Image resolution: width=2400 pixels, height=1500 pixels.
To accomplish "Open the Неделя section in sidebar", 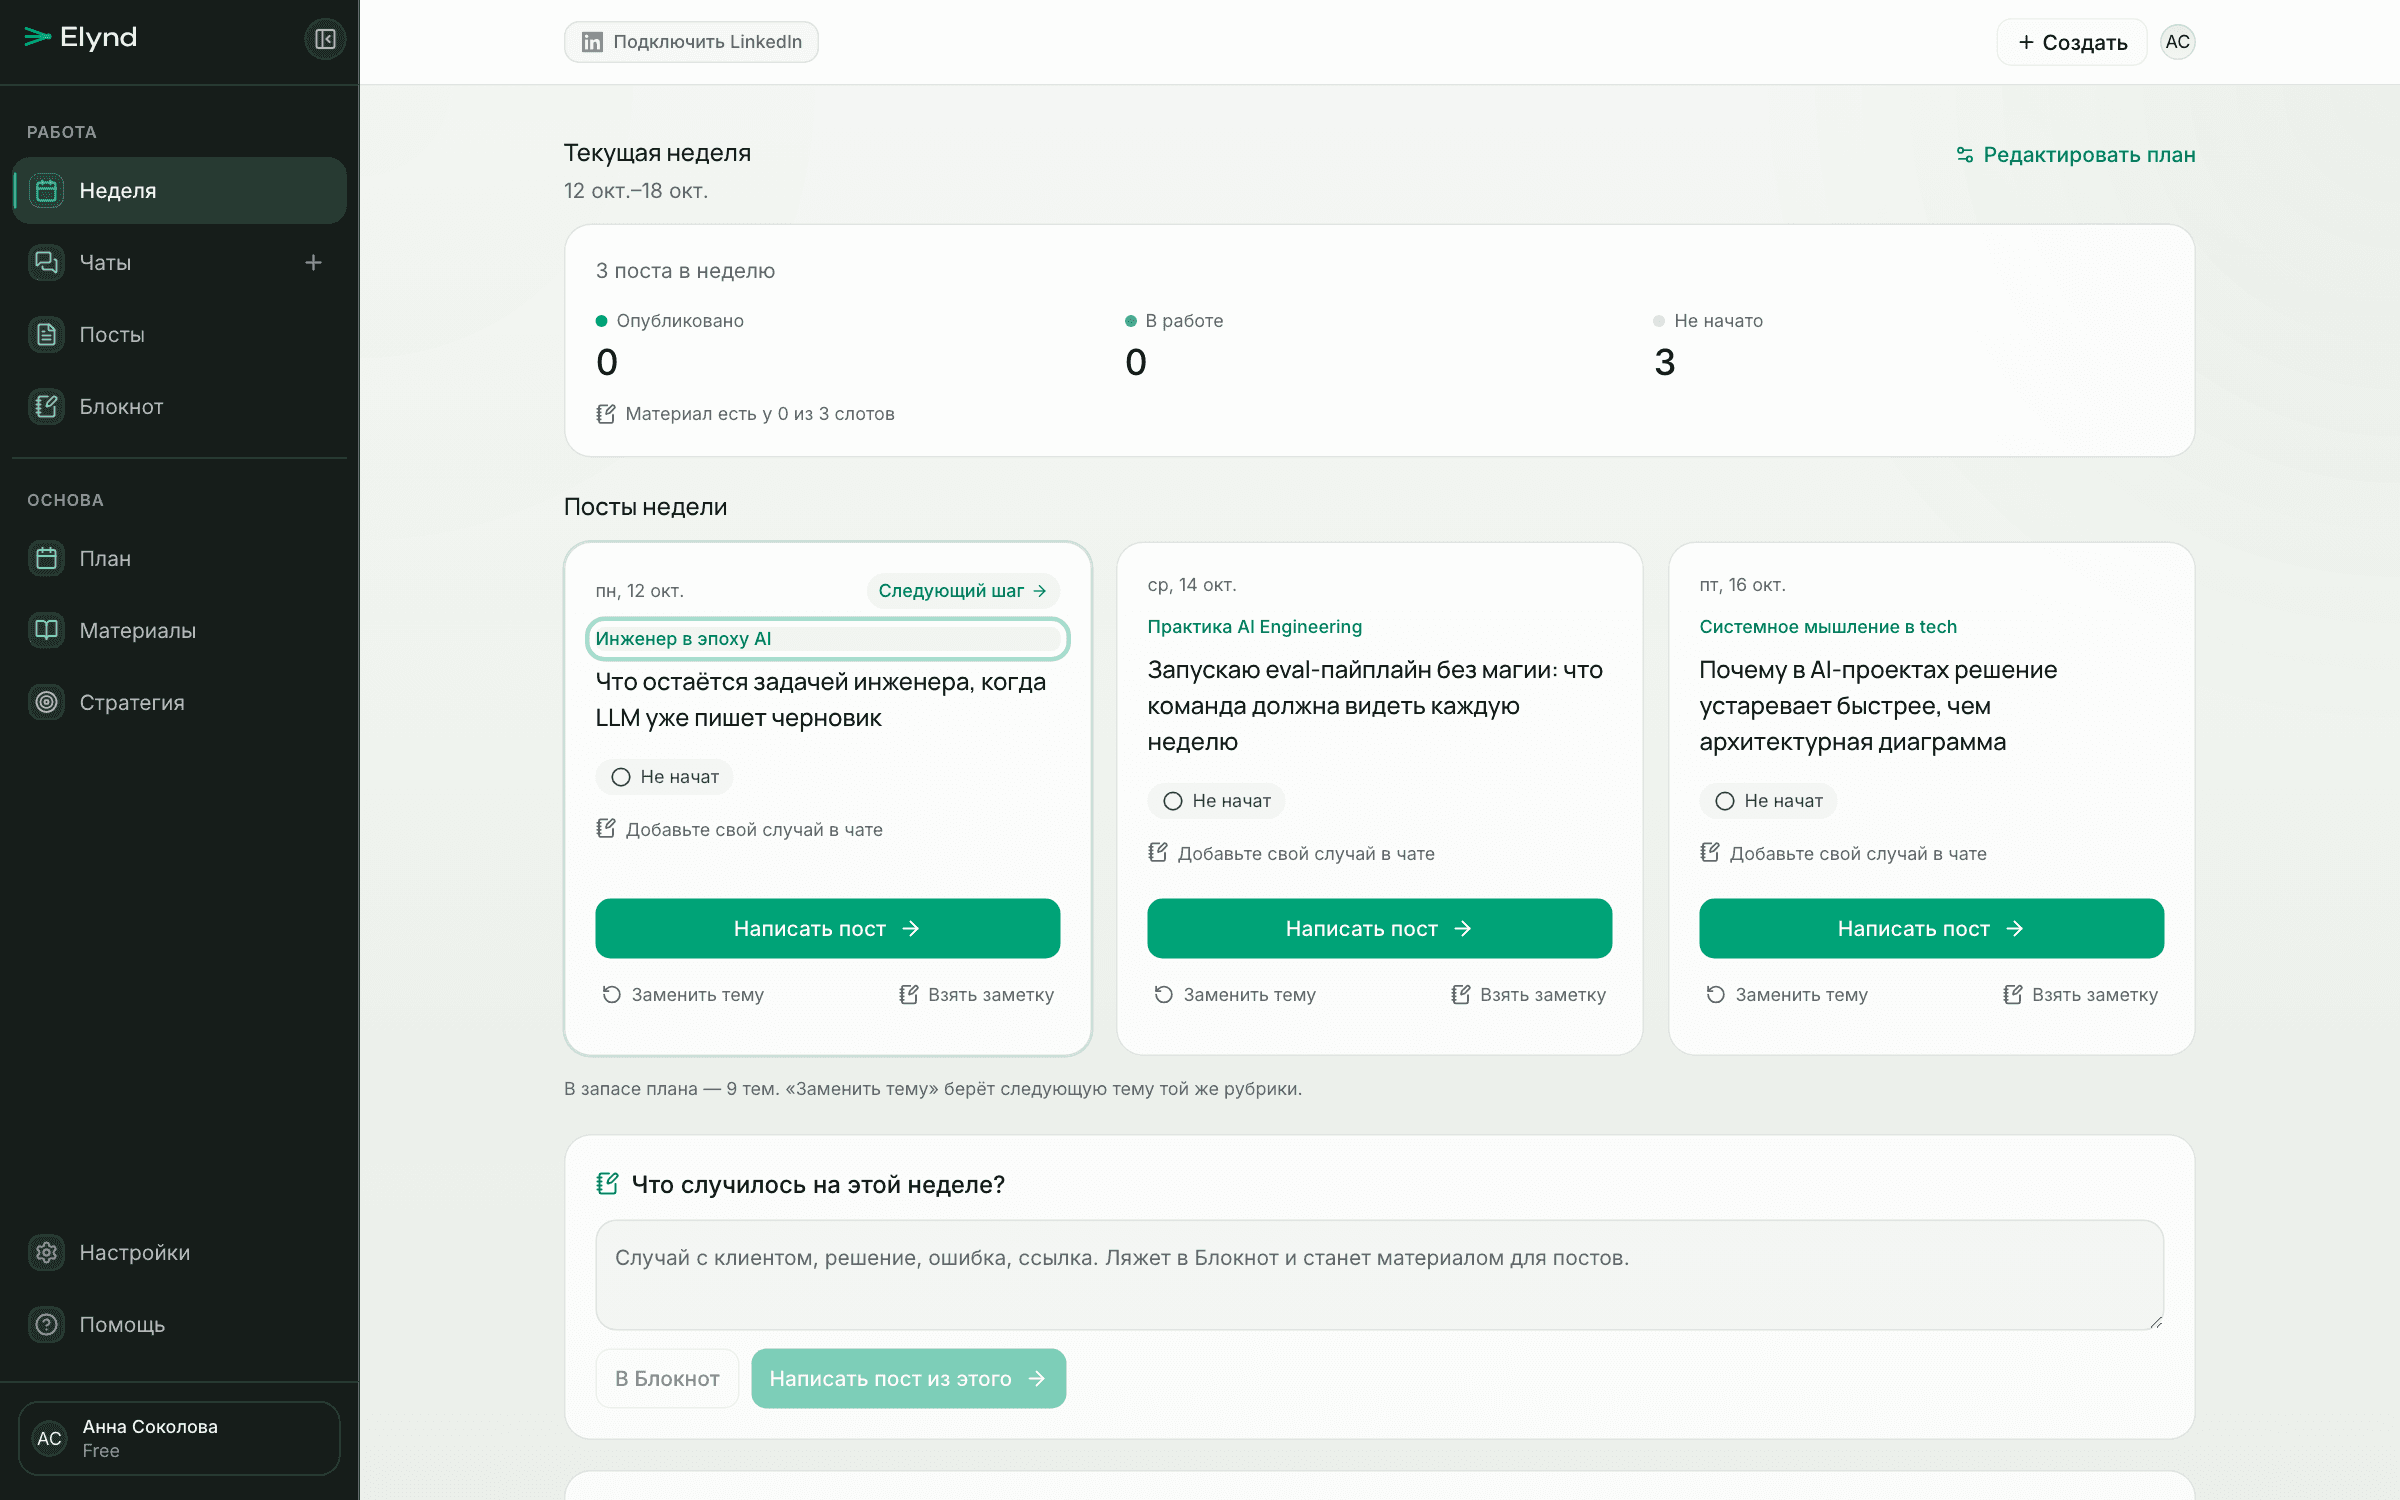I will [180, 190].
